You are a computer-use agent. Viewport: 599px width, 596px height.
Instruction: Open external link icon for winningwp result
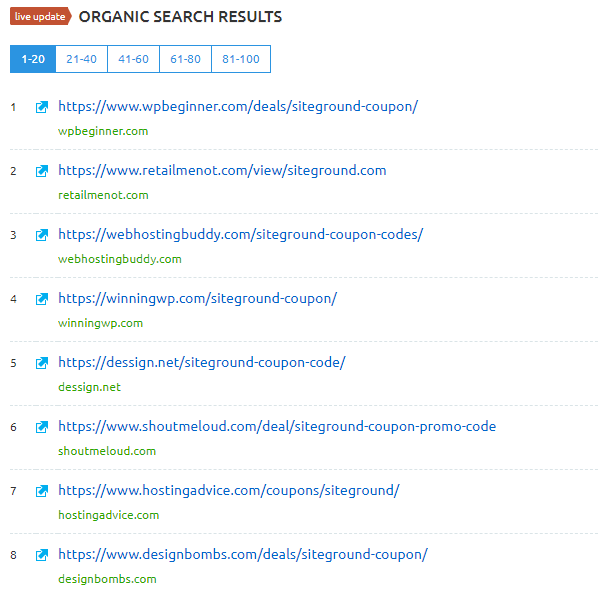click(42, 299)
